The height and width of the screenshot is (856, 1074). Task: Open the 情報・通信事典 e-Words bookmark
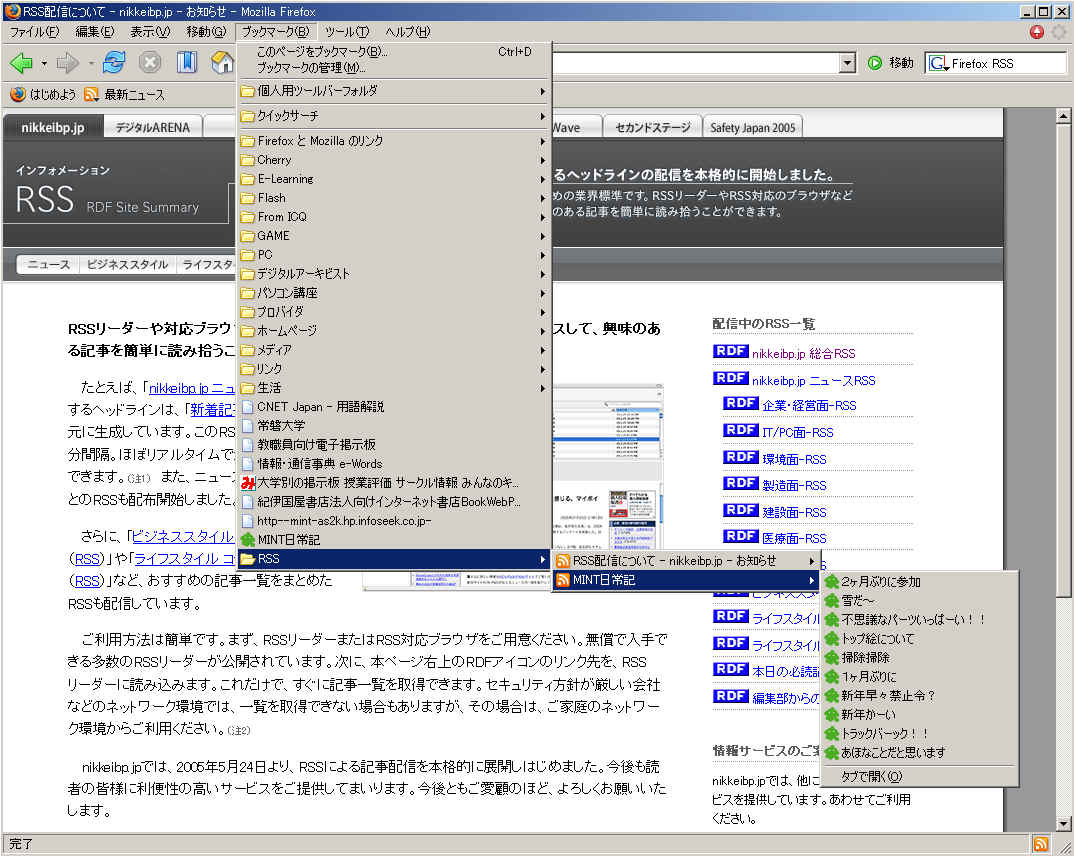394,464
